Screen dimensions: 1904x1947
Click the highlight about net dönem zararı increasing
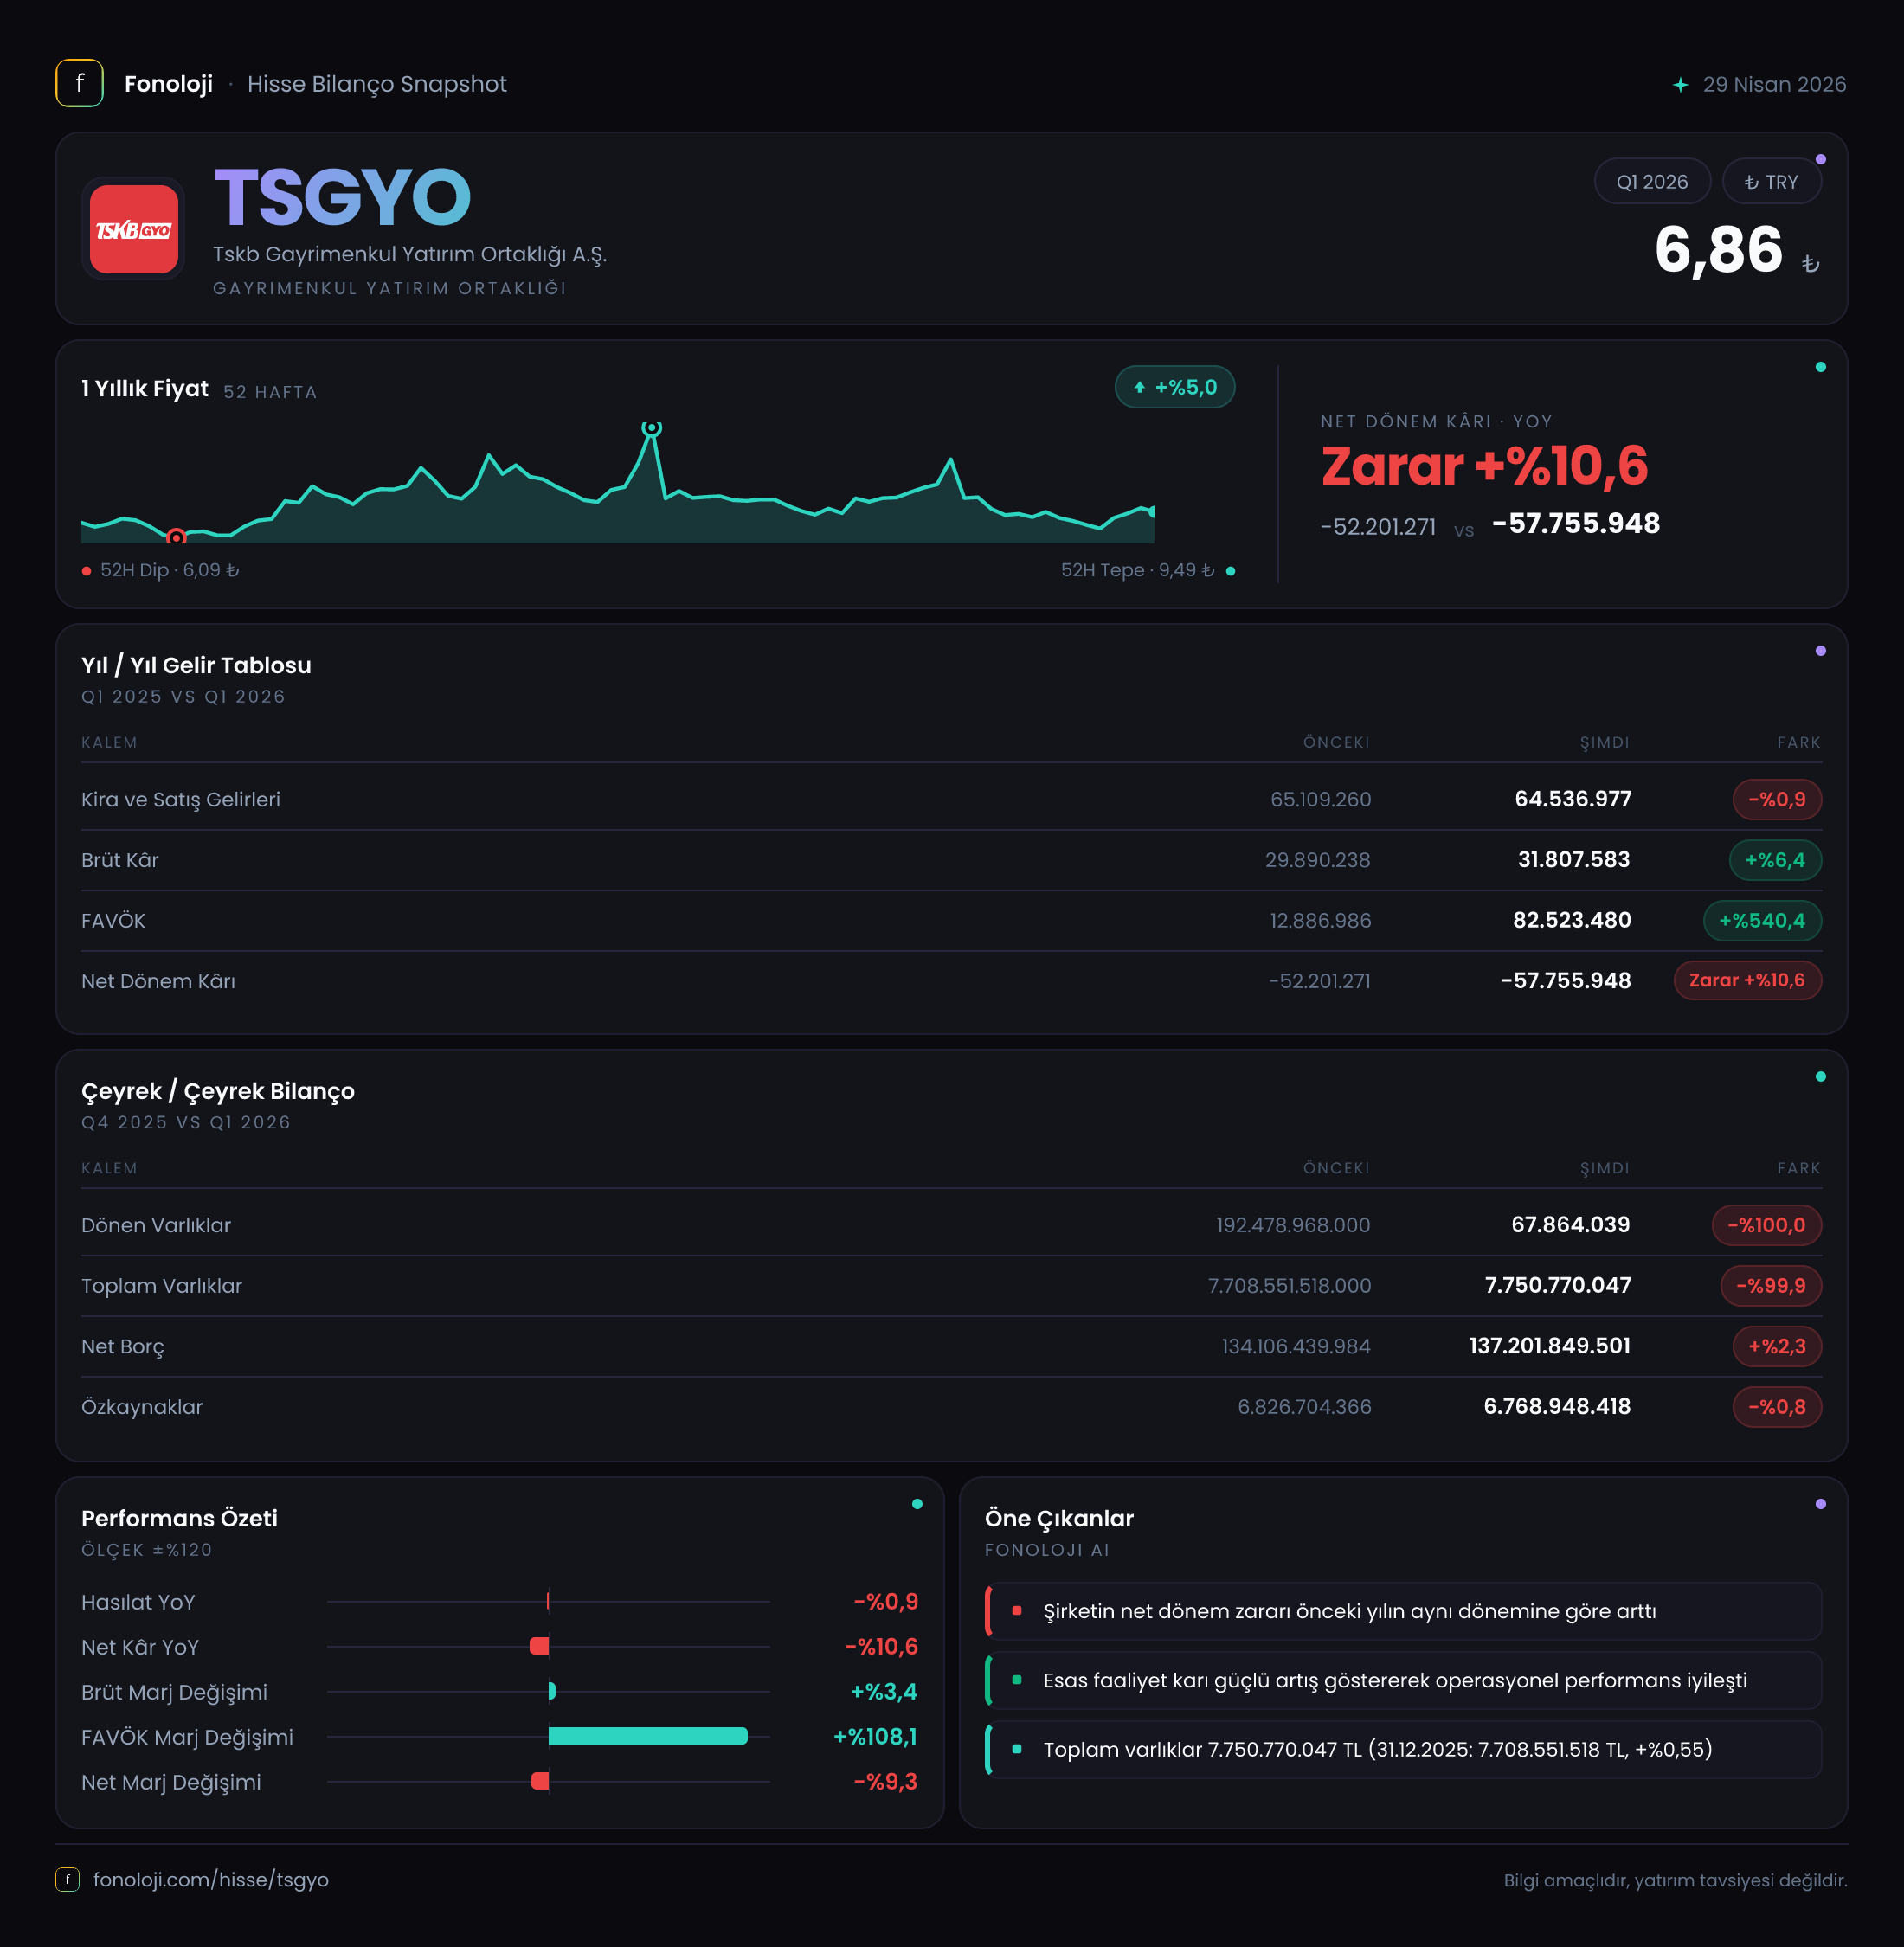tap(1403, 1611)
